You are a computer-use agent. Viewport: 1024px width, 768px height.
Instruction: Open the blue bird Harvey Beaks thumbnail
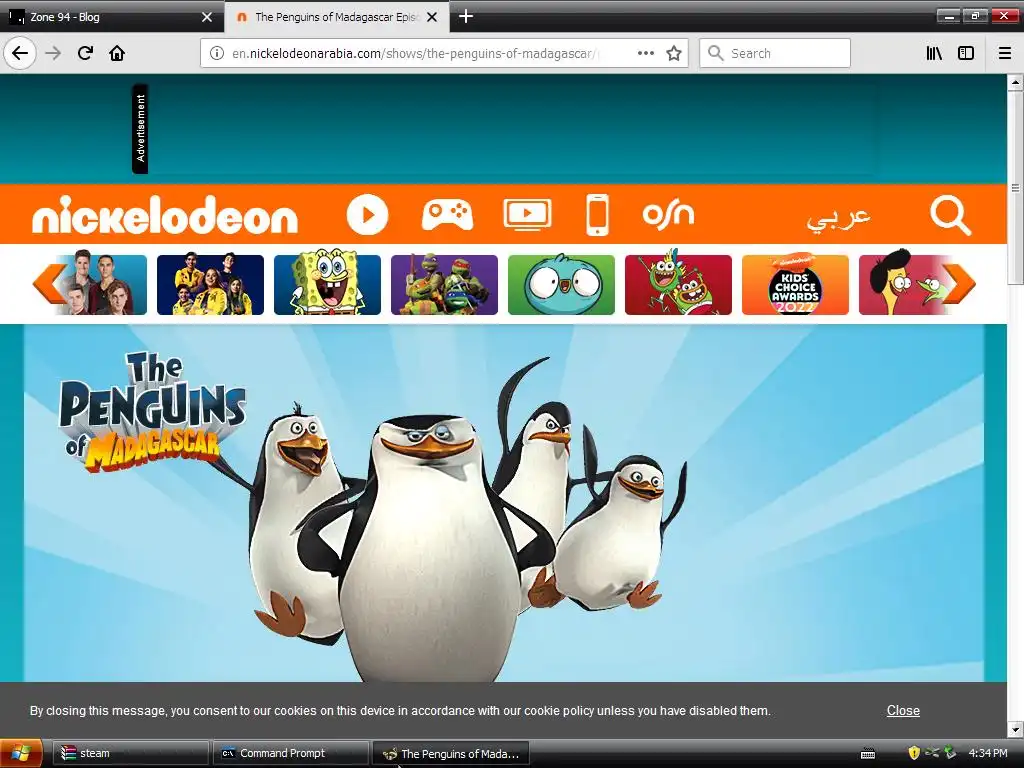click(x=561, y=285)
